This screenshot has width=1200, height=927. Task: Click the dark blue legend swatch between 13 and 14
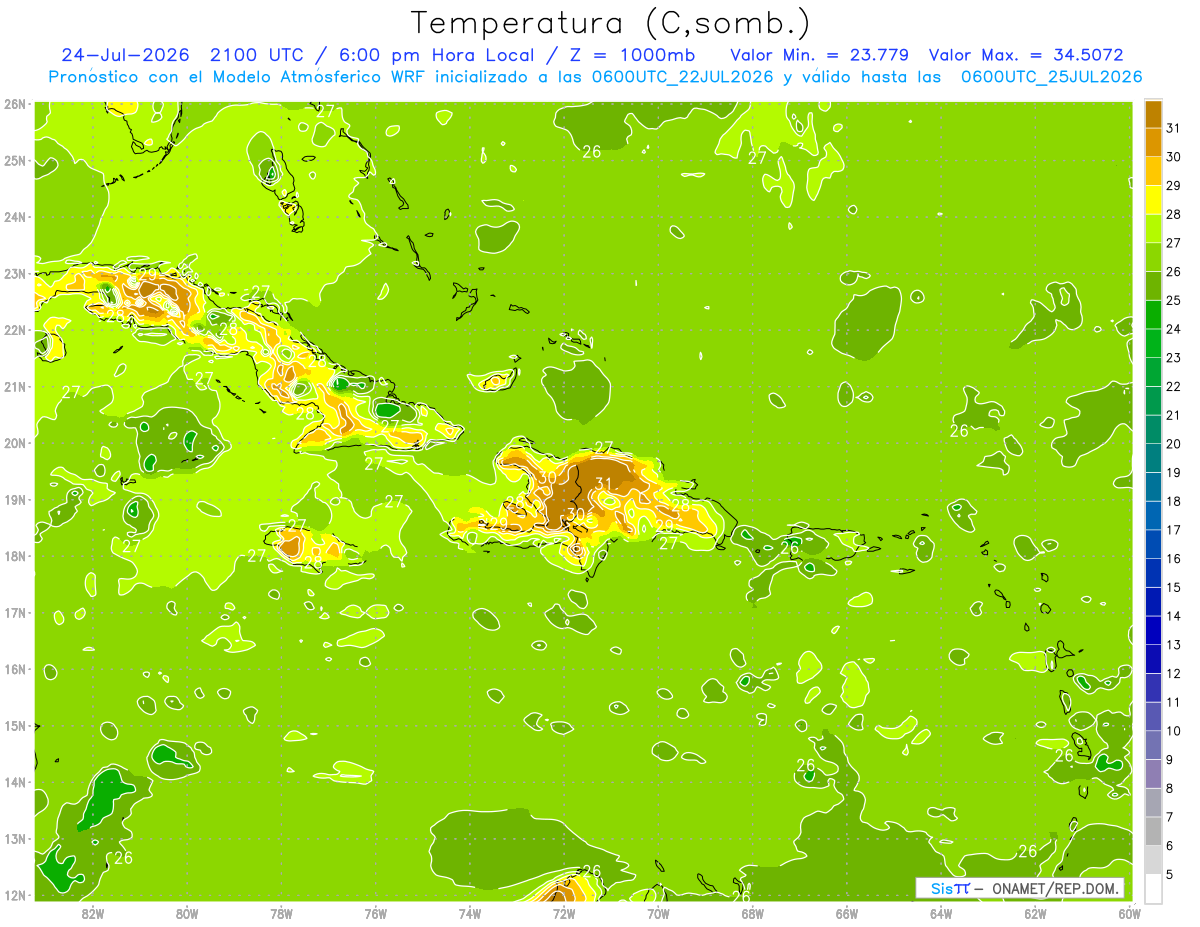coord(1153,630)
